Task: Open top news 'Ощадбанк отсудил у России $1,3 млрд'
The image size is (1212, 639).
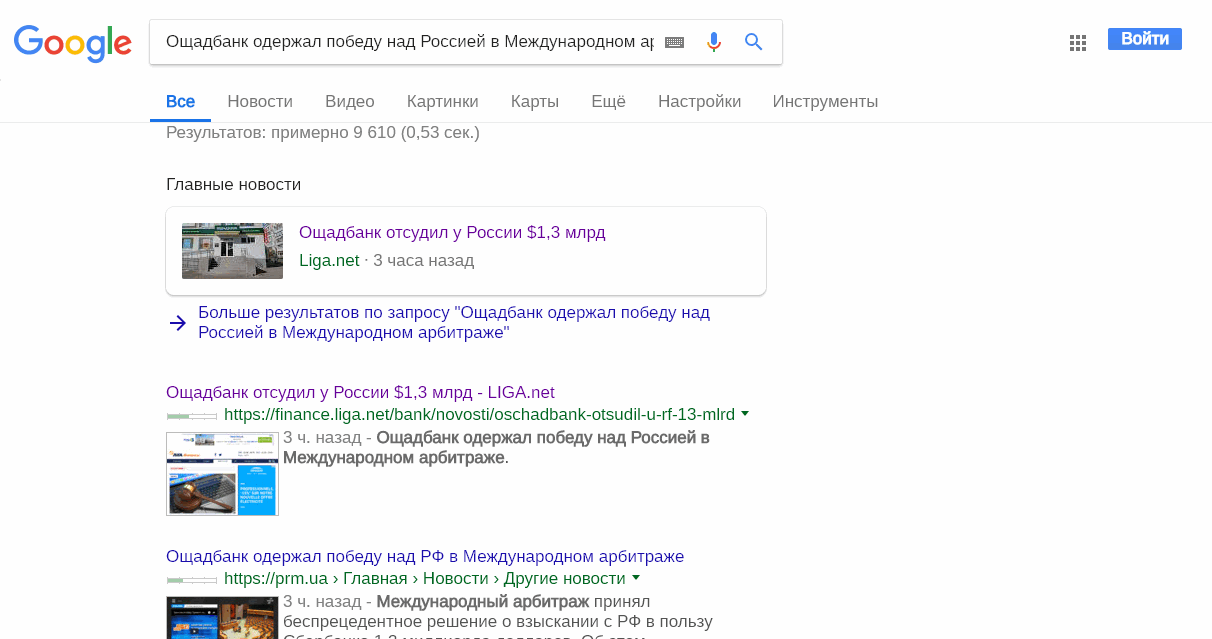Action: pos(452,233)
